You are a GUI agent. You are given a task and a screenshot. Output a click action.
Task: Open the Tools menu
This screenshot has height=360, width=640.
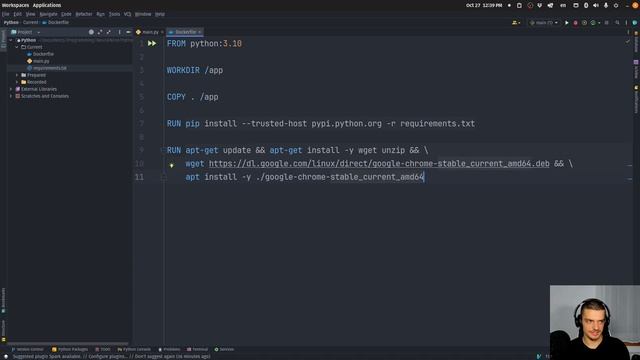(x=114, y=14)
